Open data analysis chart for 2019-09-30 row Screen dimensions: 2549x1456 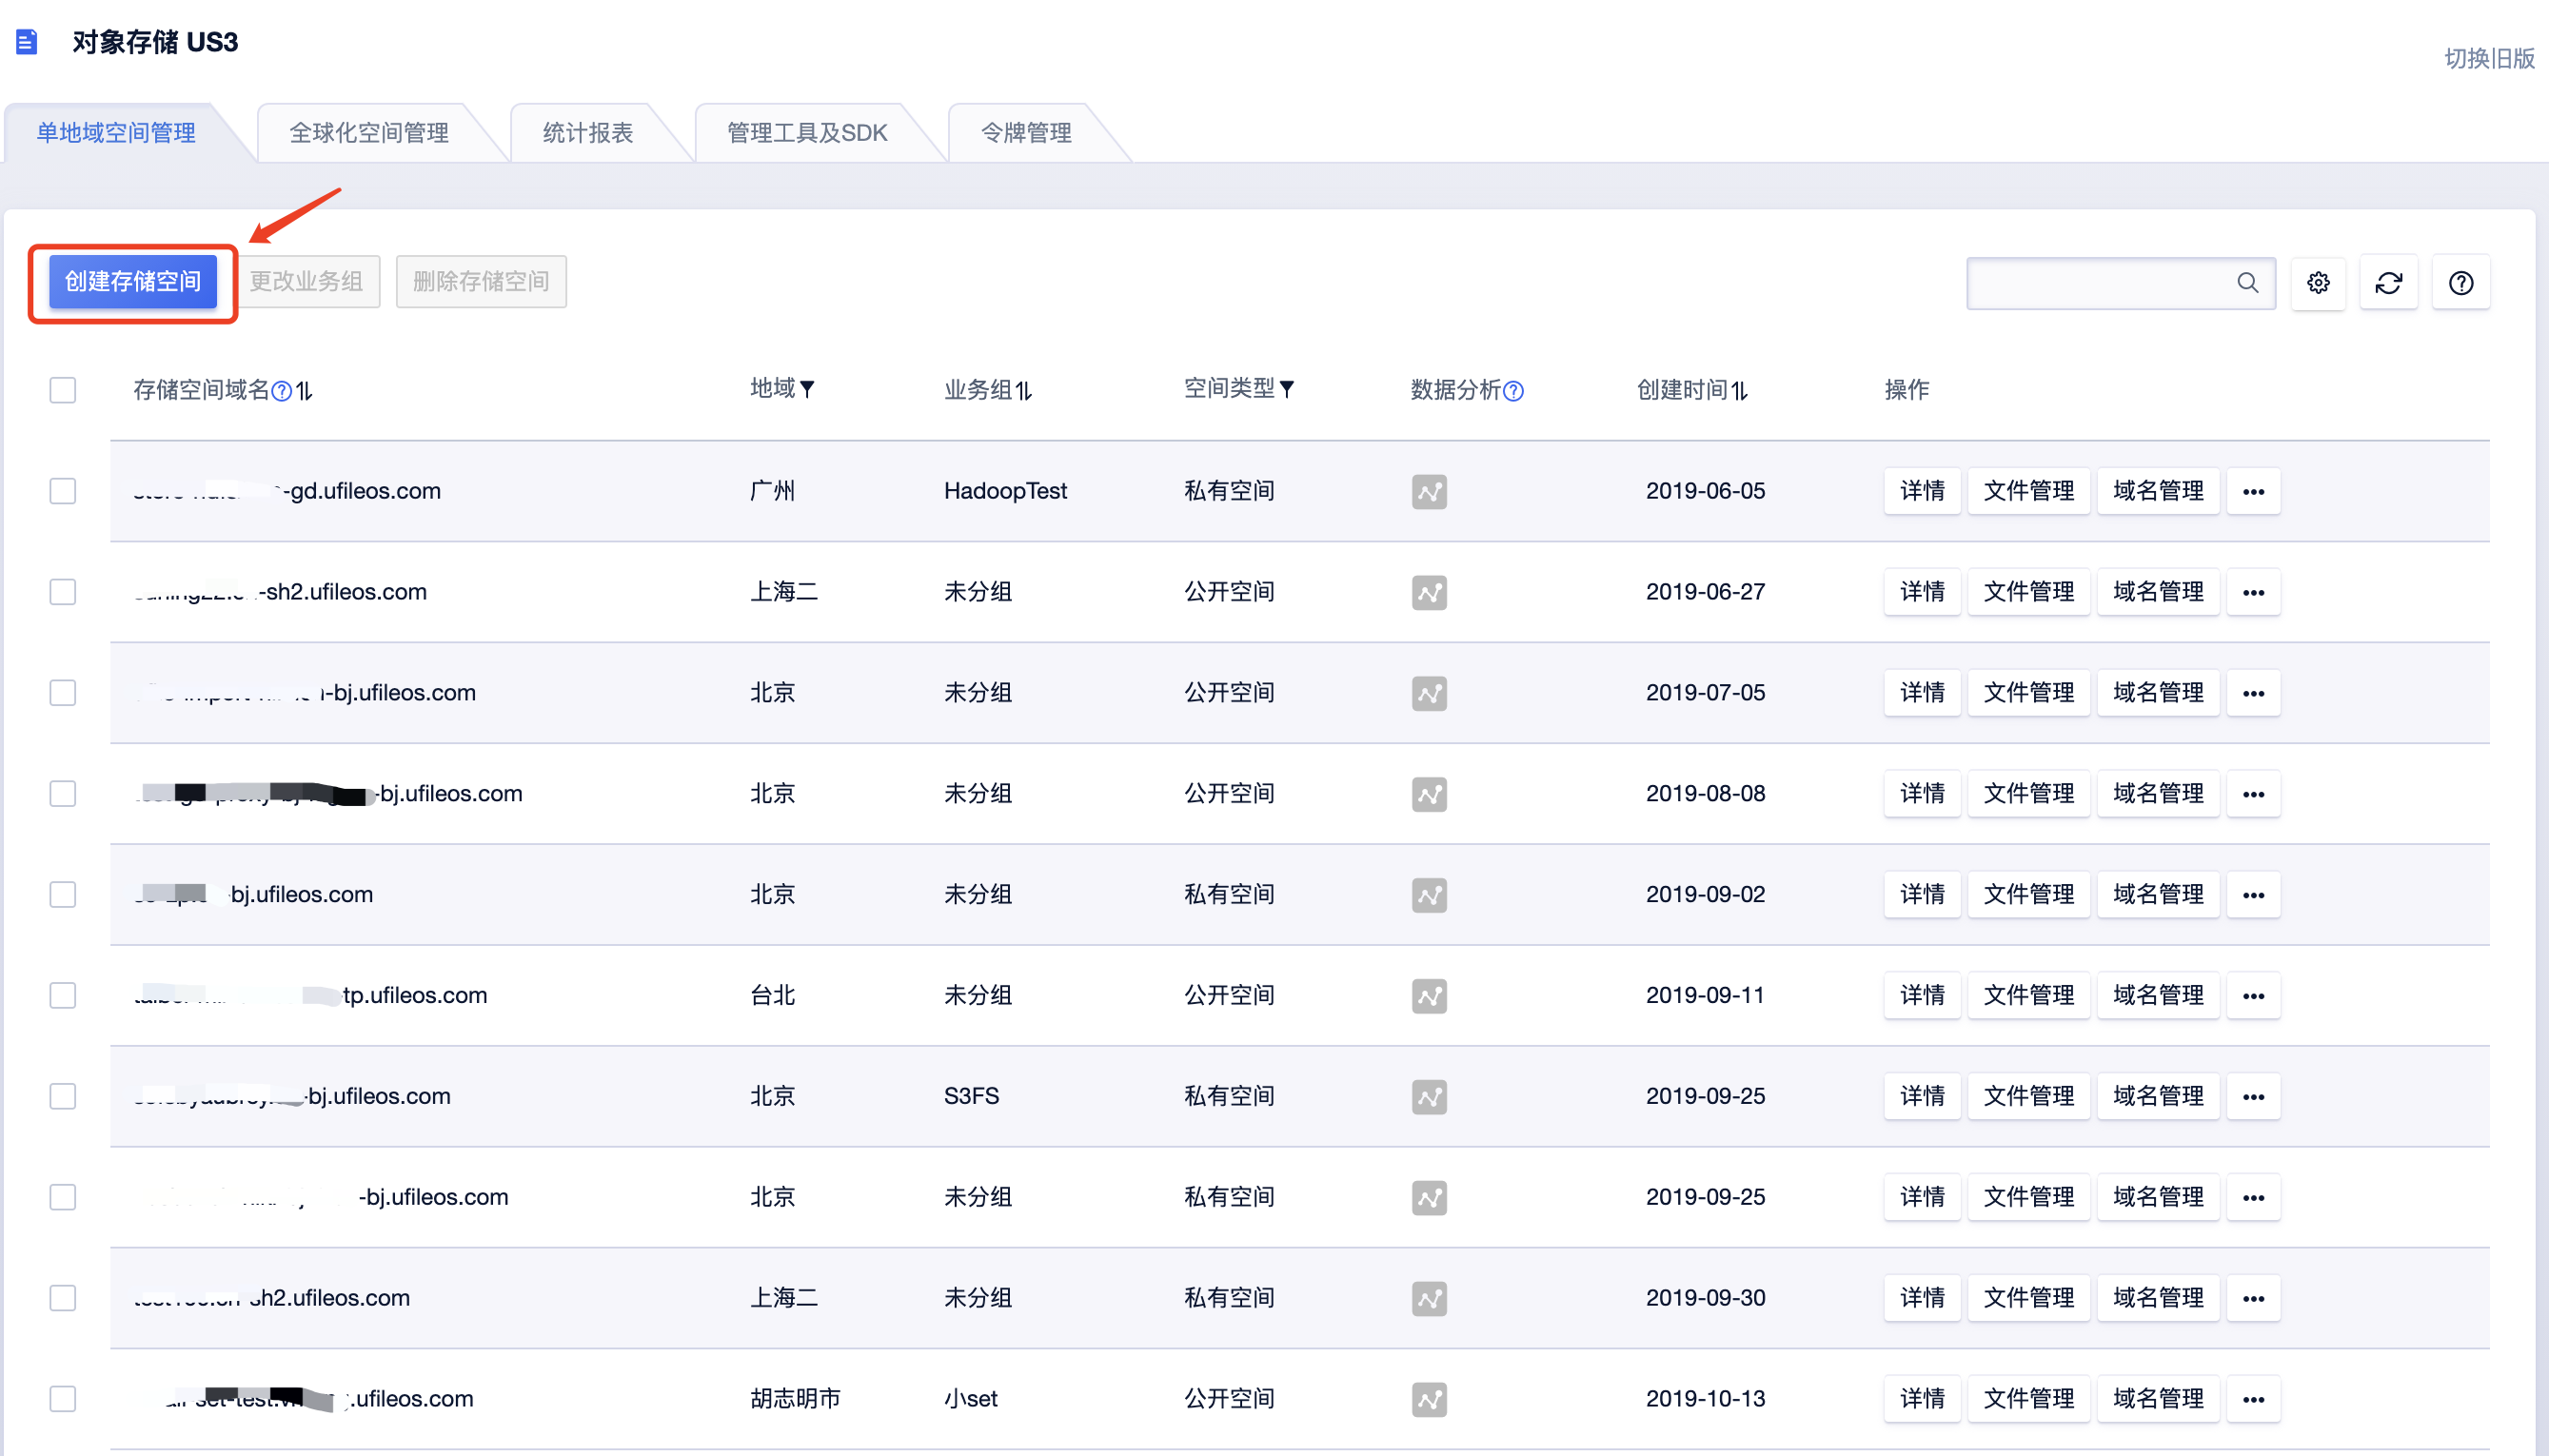(x=1429, y=1299)
